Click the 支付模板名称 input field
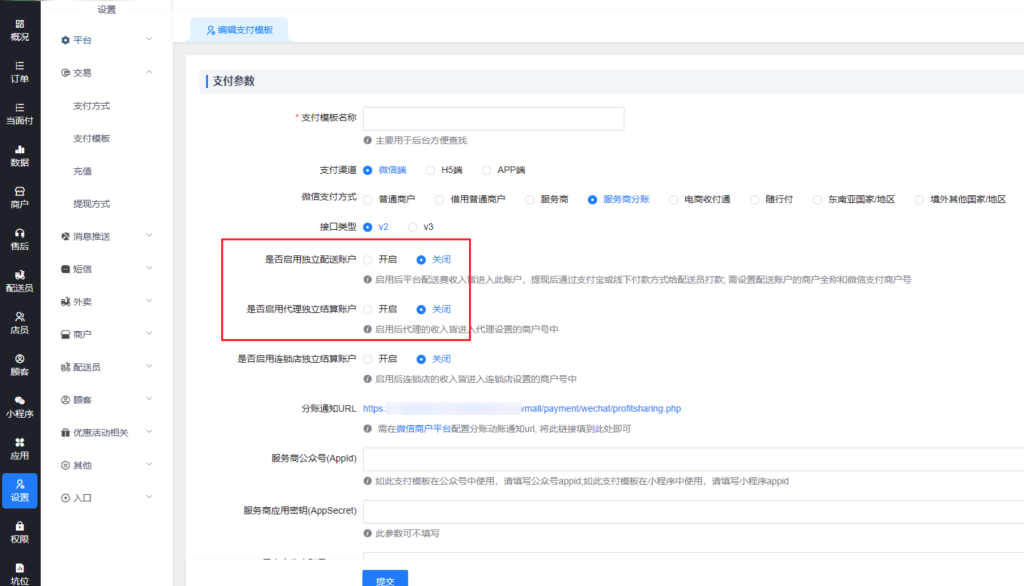The height and width of the screenshot is (586, 1024). coord(493,118)
